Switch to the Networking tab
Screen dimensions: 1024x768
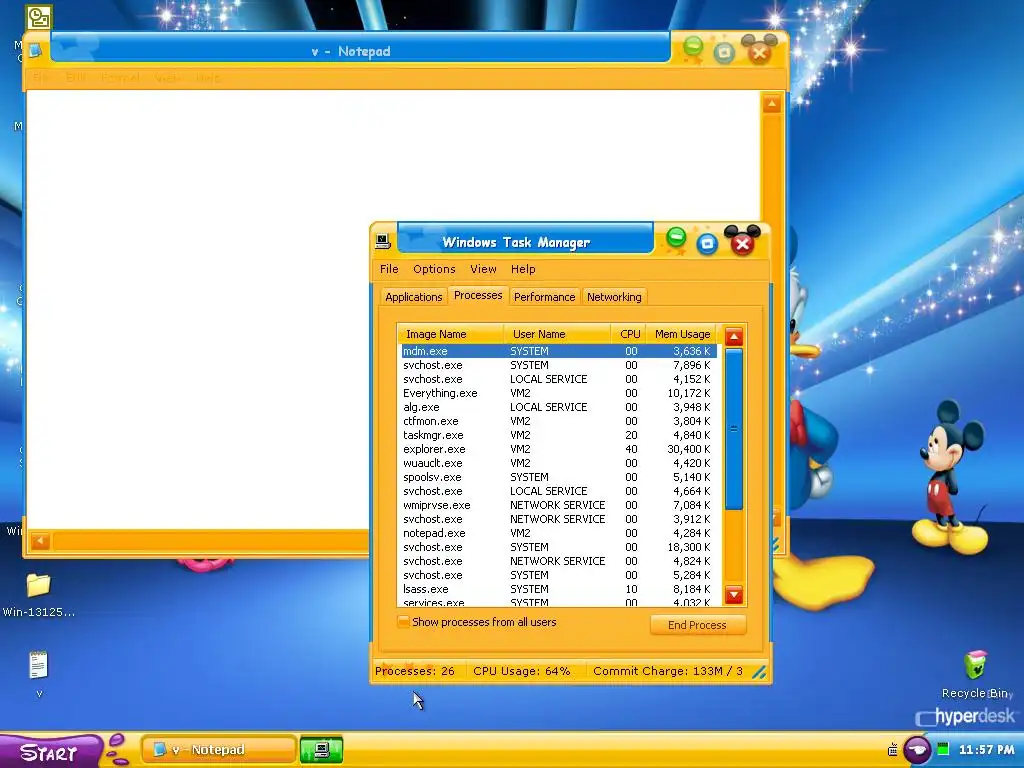click(614, 296)
